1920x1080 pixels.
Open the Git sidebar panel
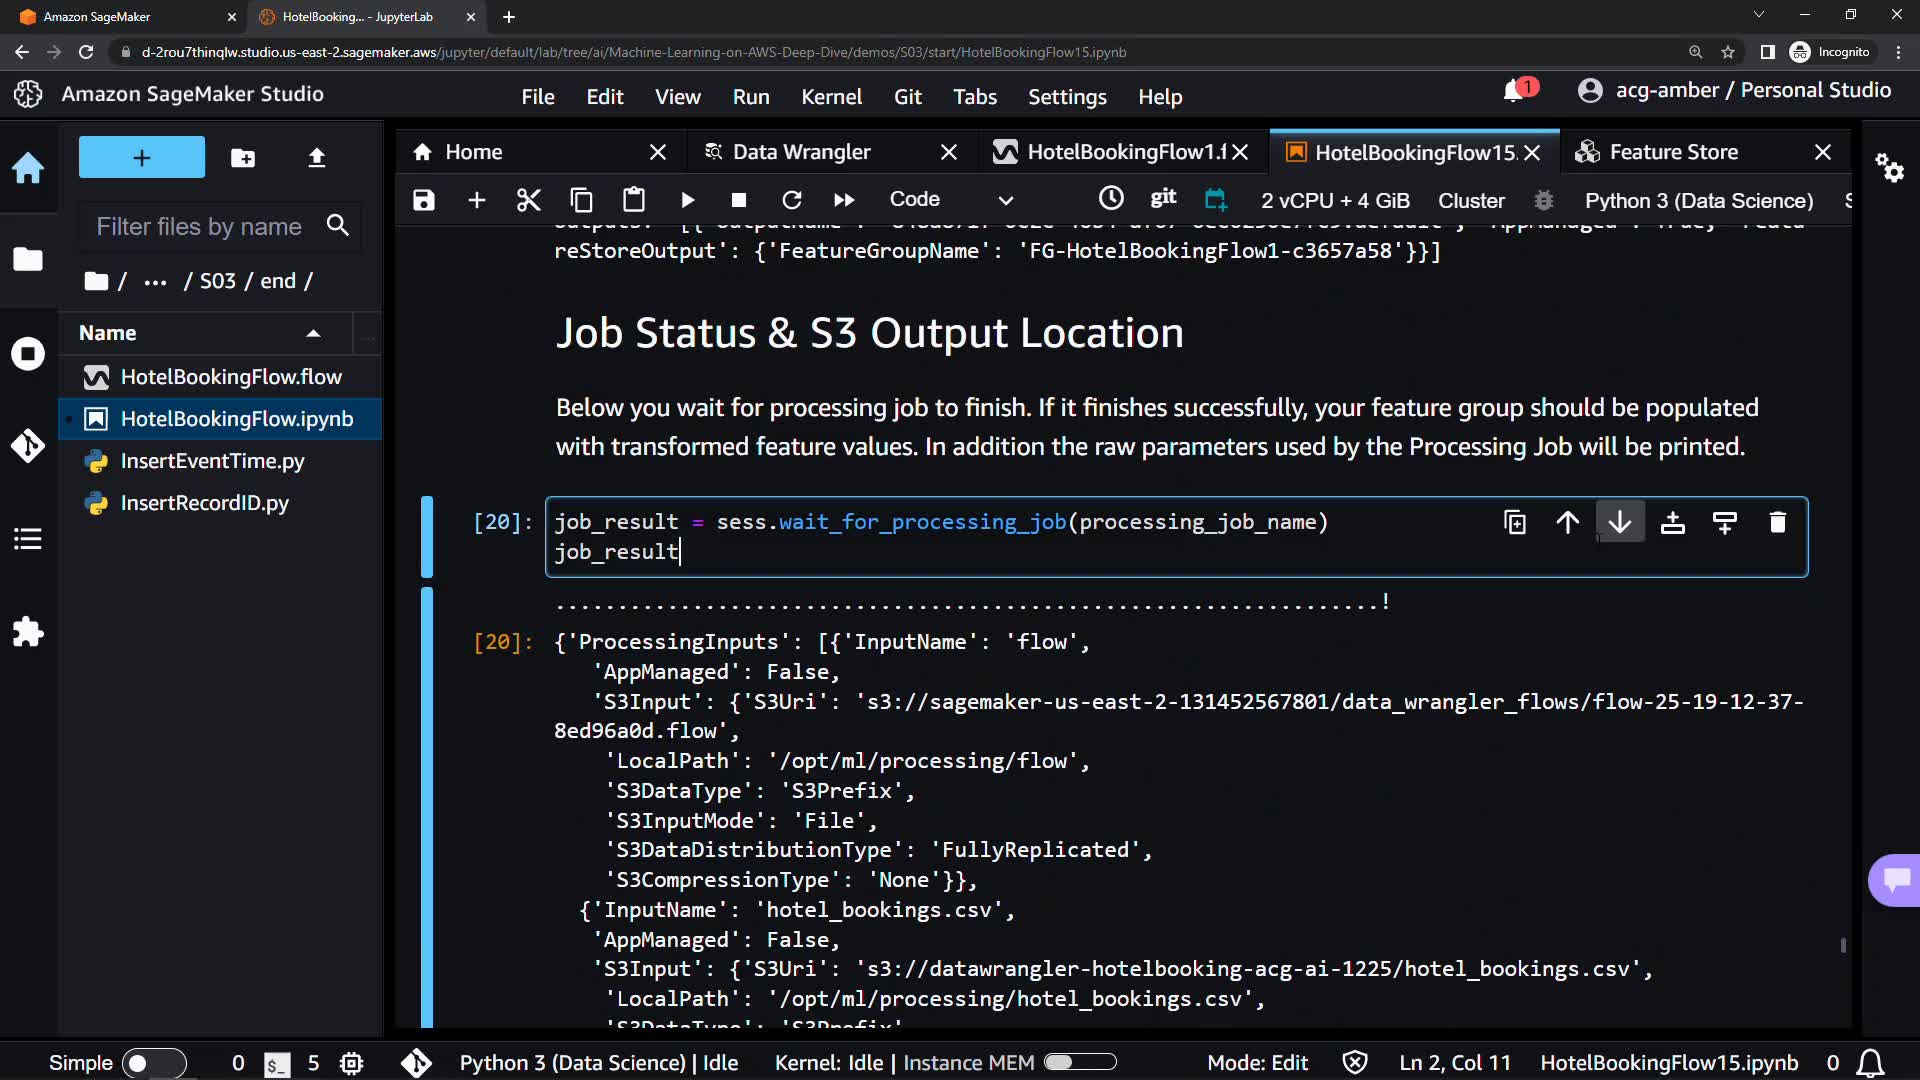pos(28,445)
